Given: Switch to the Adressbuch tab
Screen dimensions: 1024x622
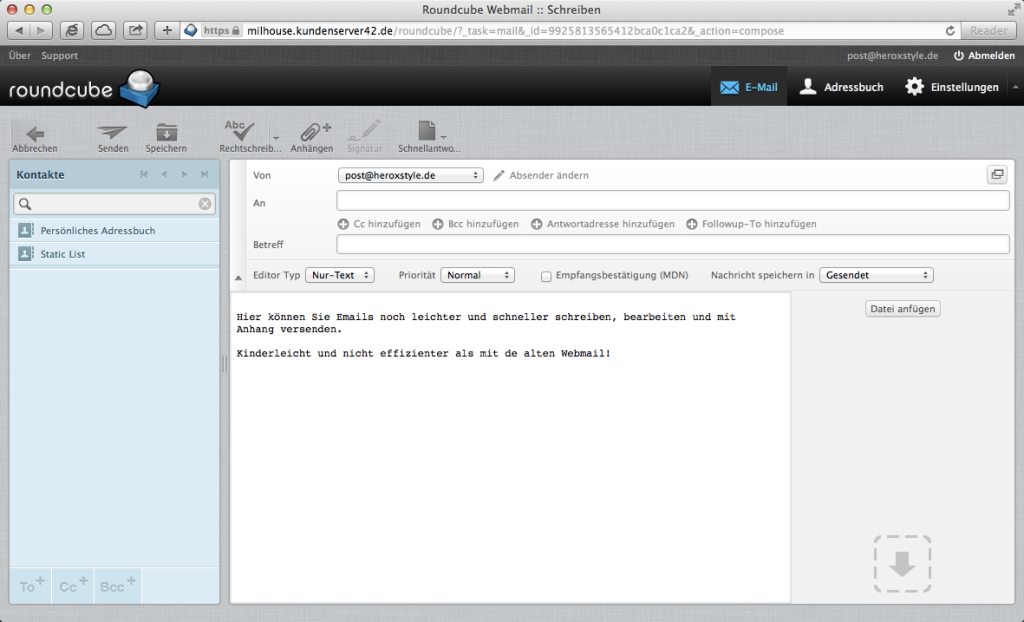Looking at the screenshot, I should (842, 87).
